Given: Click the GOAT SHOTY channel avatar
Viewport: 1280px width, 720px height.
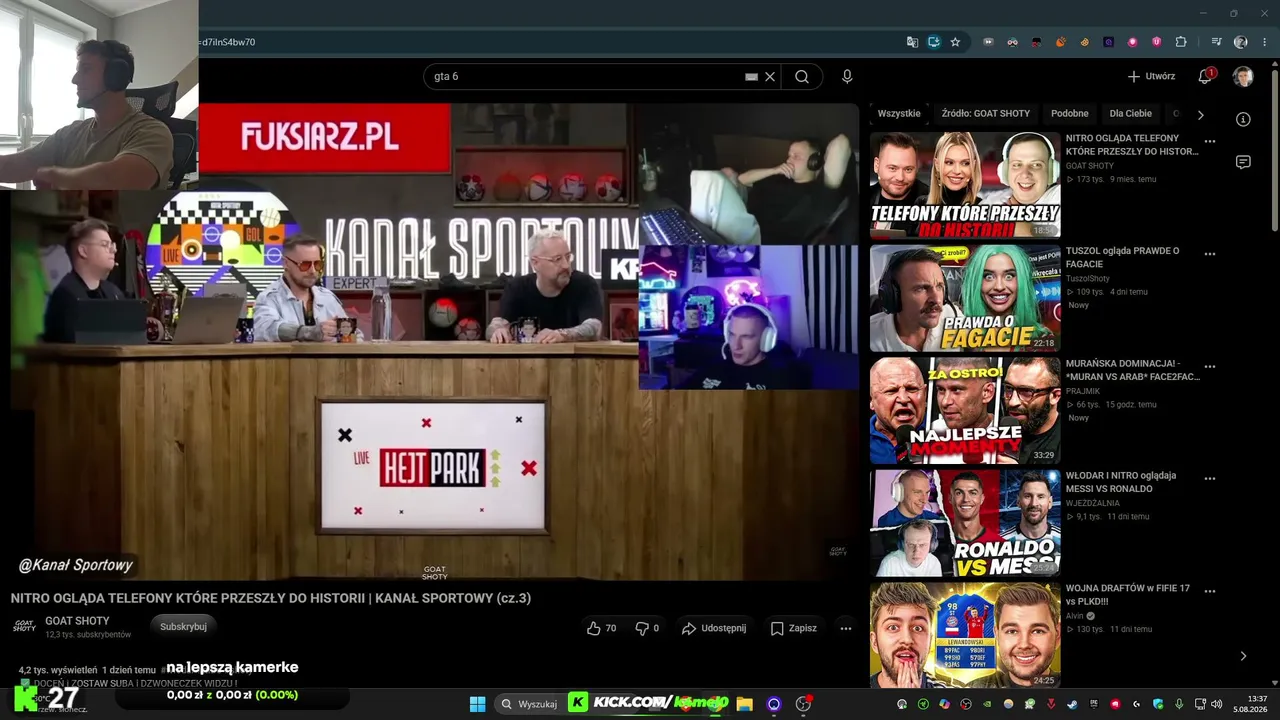Looking at the screenshot, I should click(24, 626).
